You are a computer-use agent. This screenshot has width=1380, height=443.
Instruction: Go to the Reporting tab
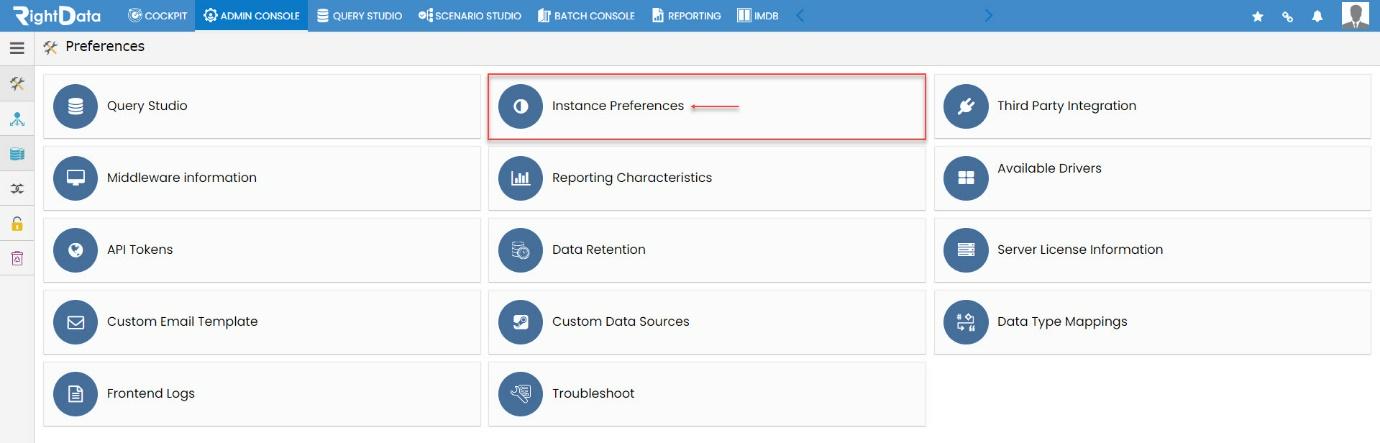pos(686,16)
